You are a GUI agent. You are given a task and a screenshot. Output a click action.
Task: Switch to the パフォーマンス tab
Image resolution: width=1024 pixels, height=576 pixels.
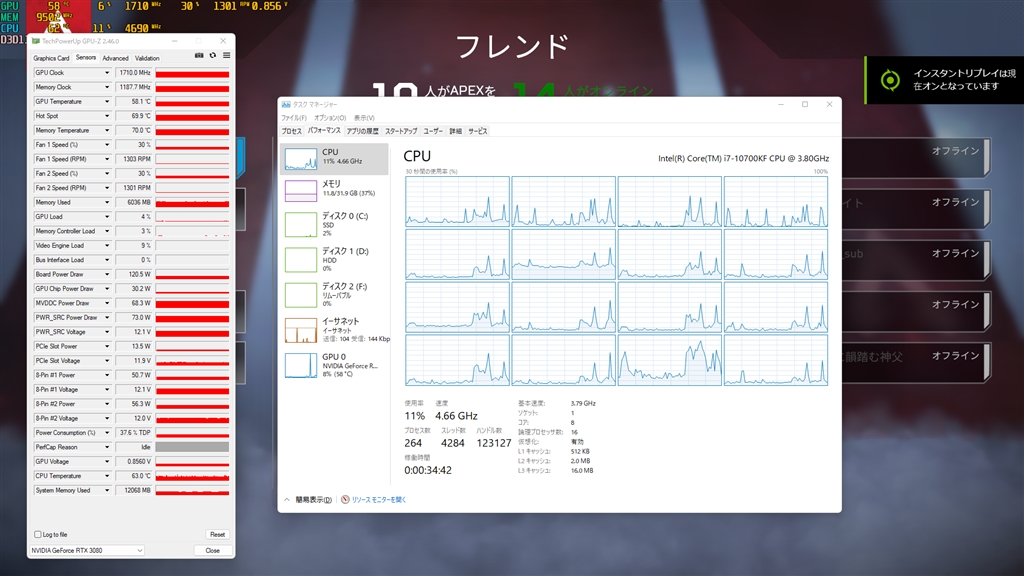[324, 131]
